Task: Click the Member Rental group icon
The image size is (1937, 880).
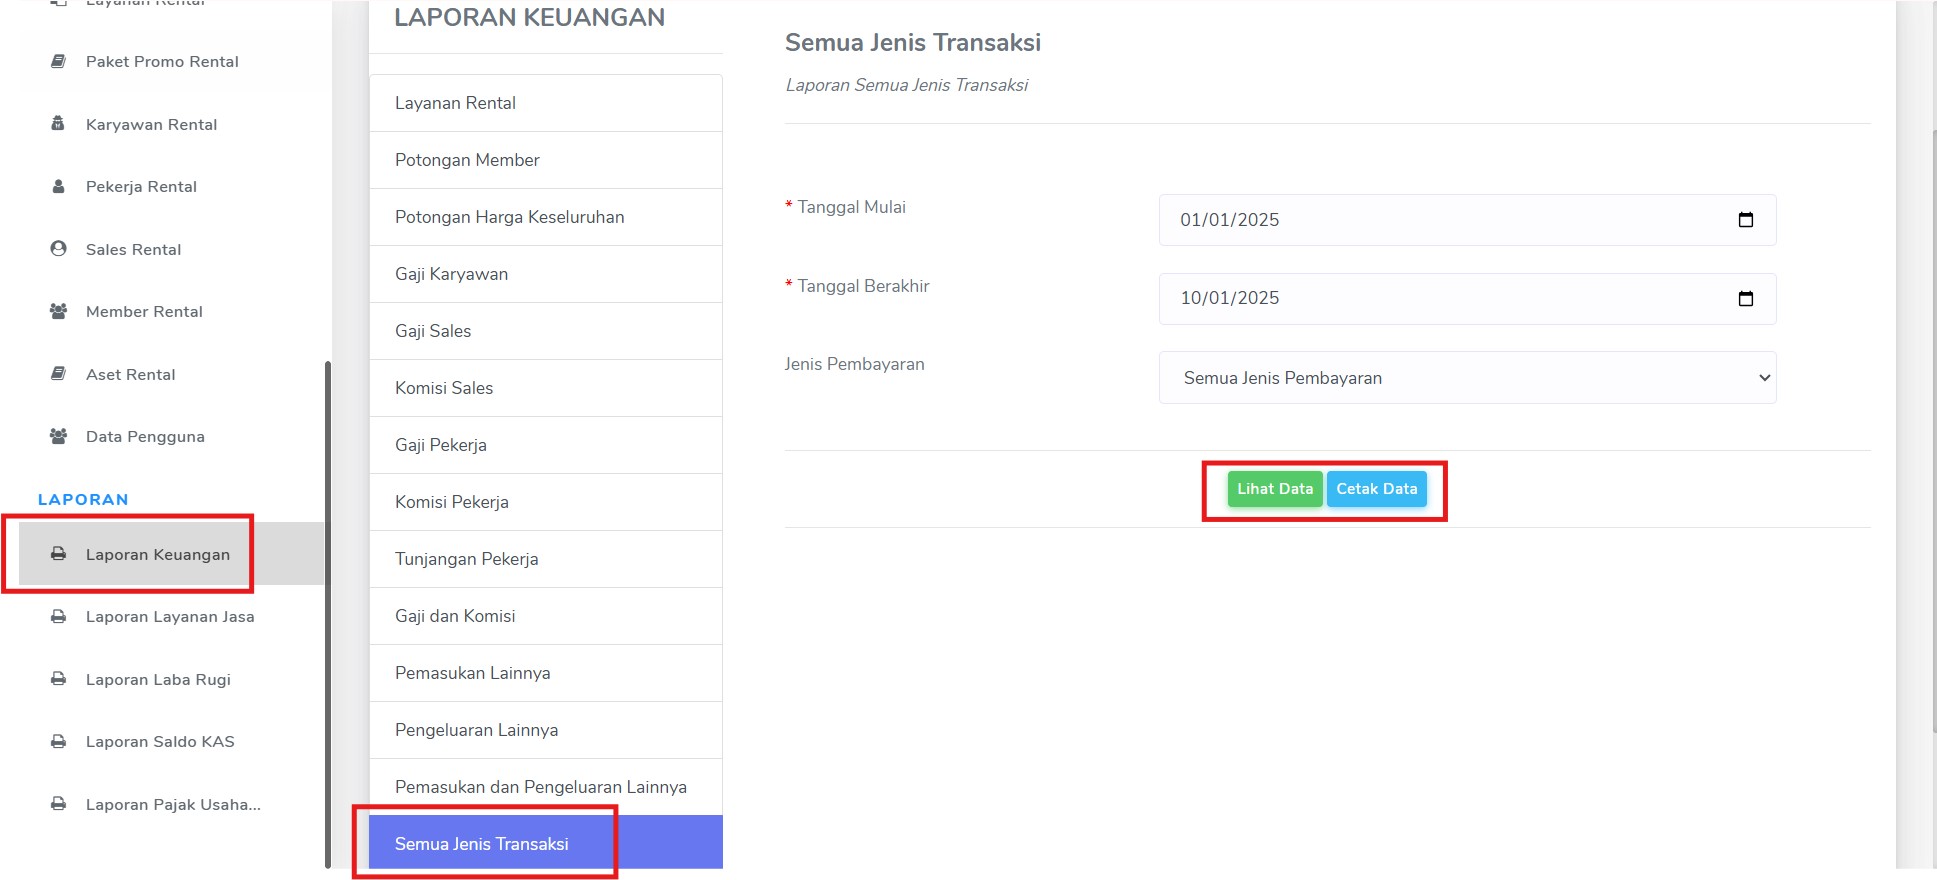Action: [59, 311]
